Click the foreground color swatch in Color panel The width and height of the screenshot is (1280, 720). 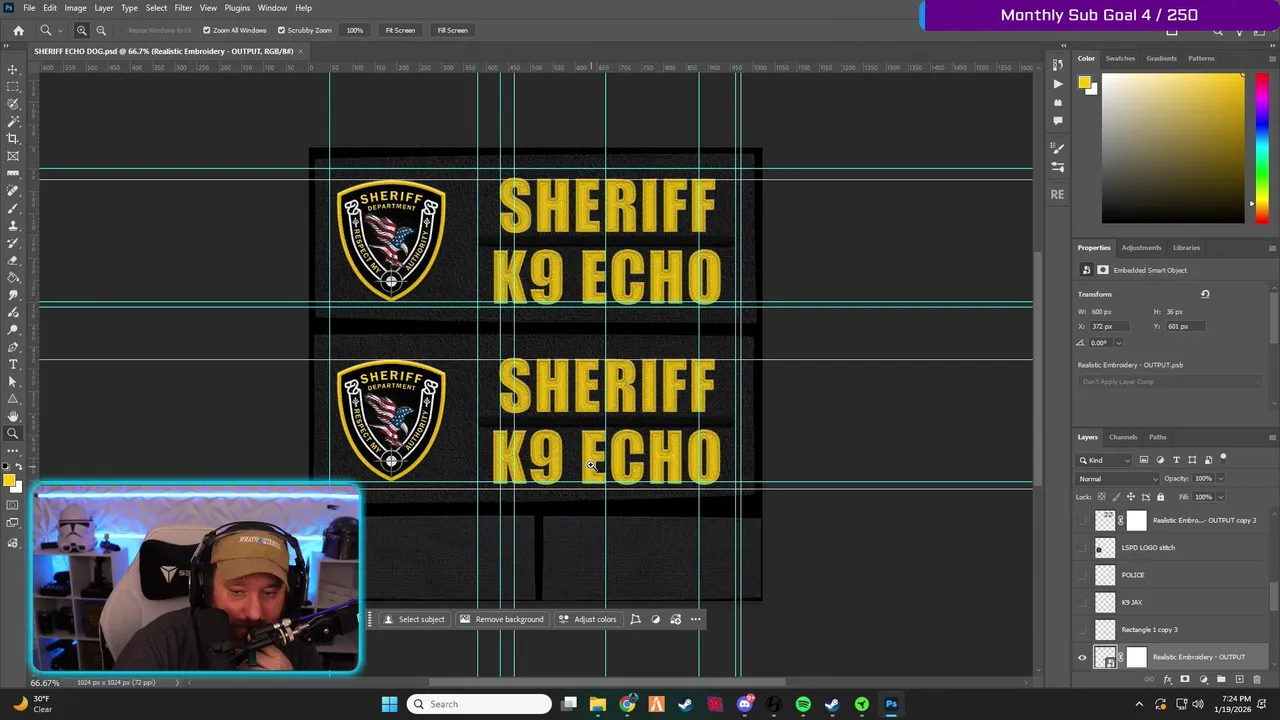1084,83
